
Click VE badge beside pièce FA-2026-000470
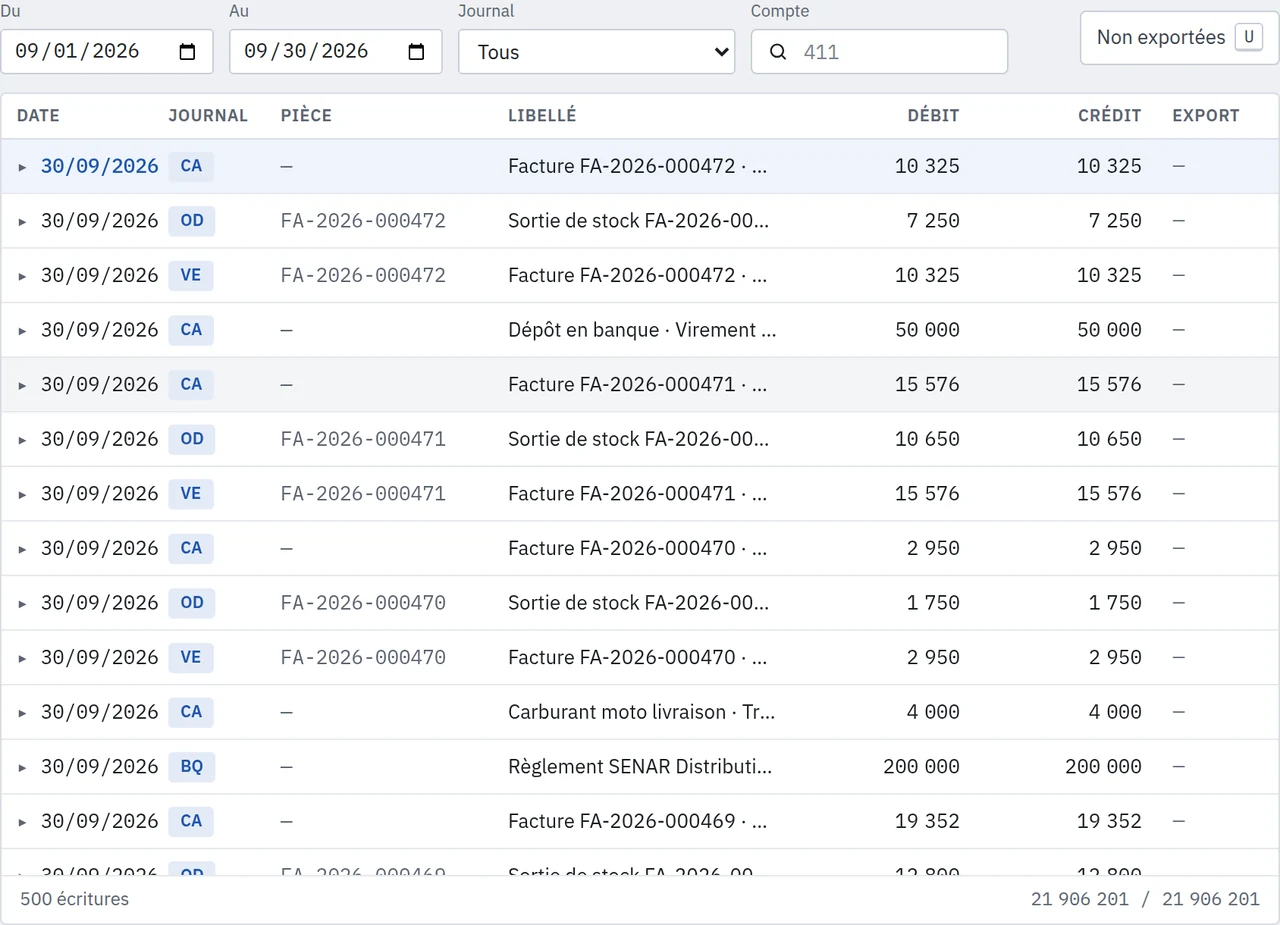click(x=191, y=657)
